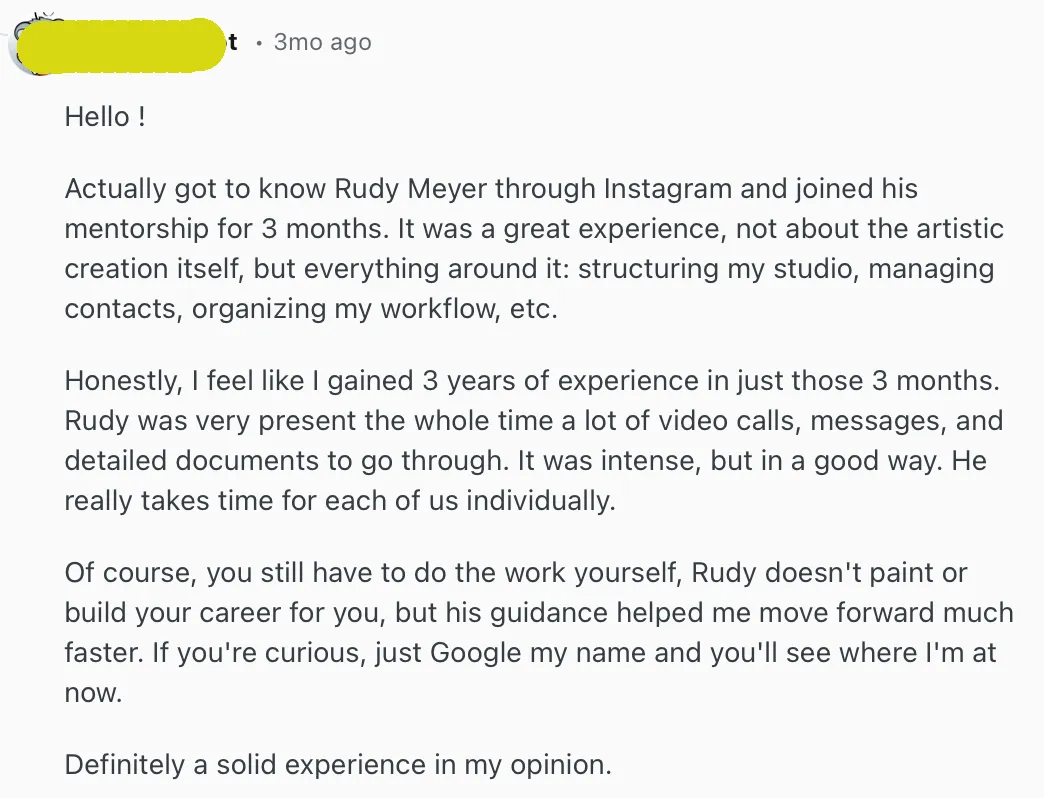Image resolution: width=1044 pixels, height=798 pixels.
Task: Open the highlighted commenter username
Action: coord(130,44)
